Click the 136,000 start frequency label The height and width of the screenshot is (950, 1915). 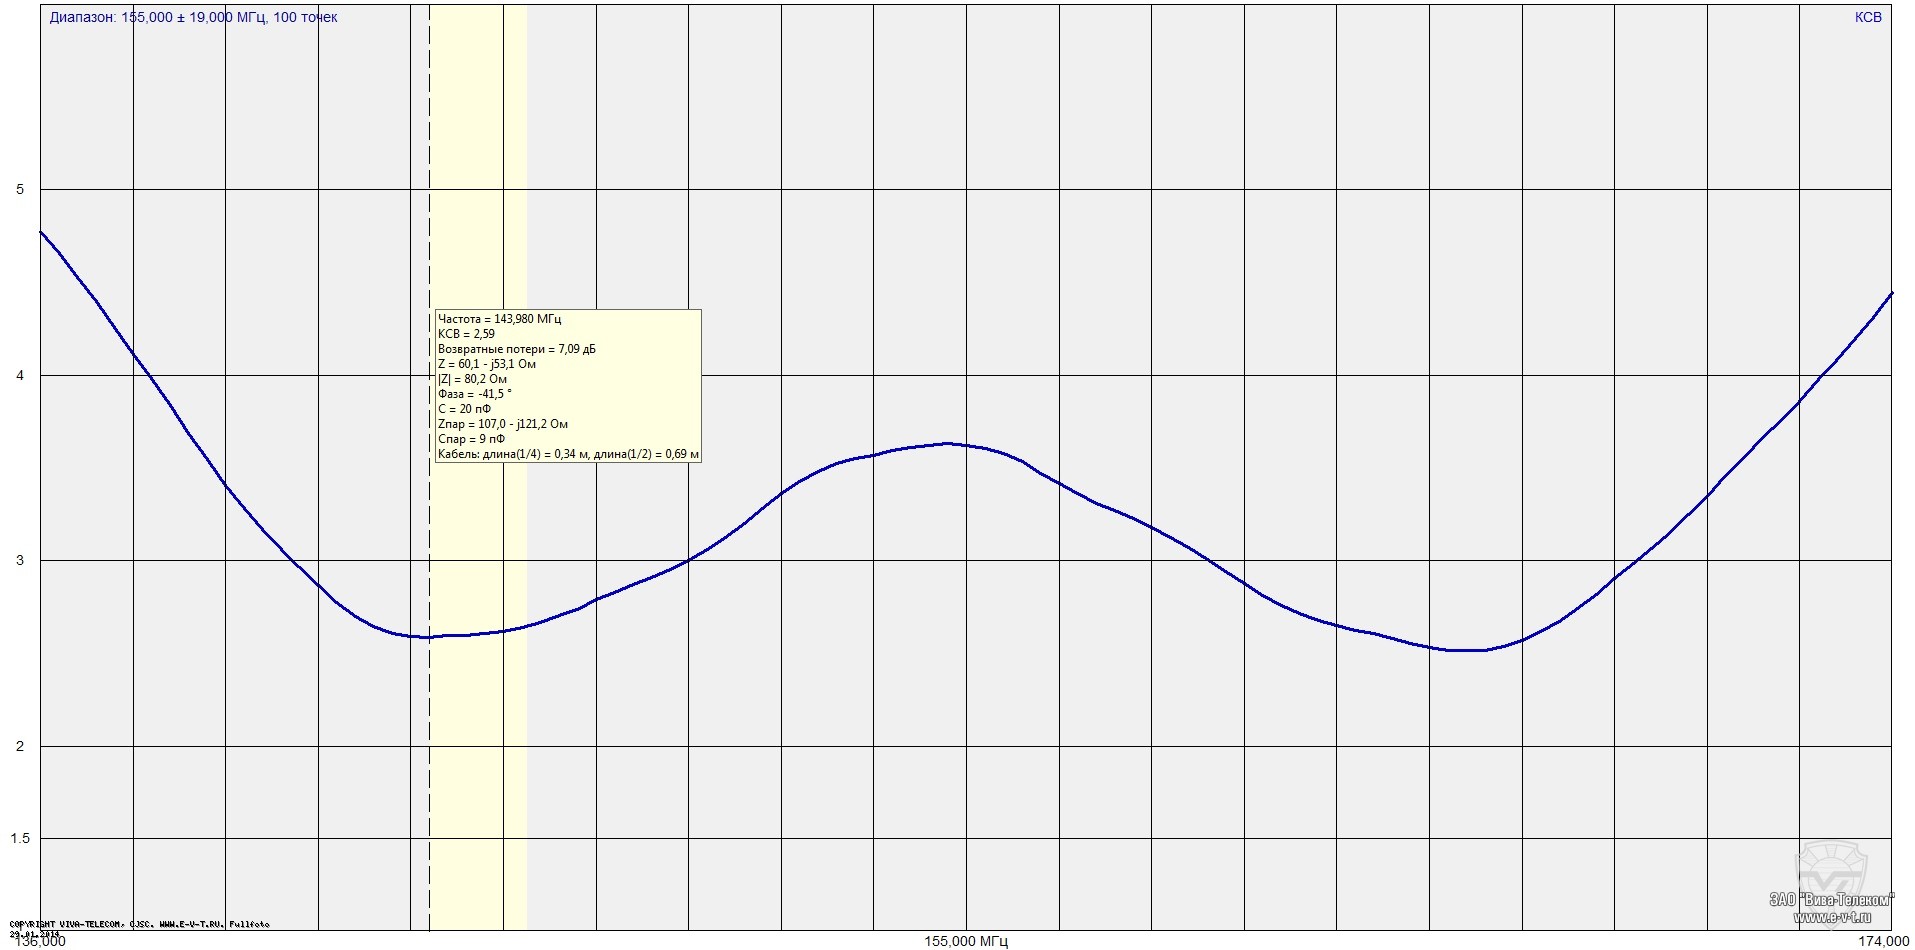[40, 941]
